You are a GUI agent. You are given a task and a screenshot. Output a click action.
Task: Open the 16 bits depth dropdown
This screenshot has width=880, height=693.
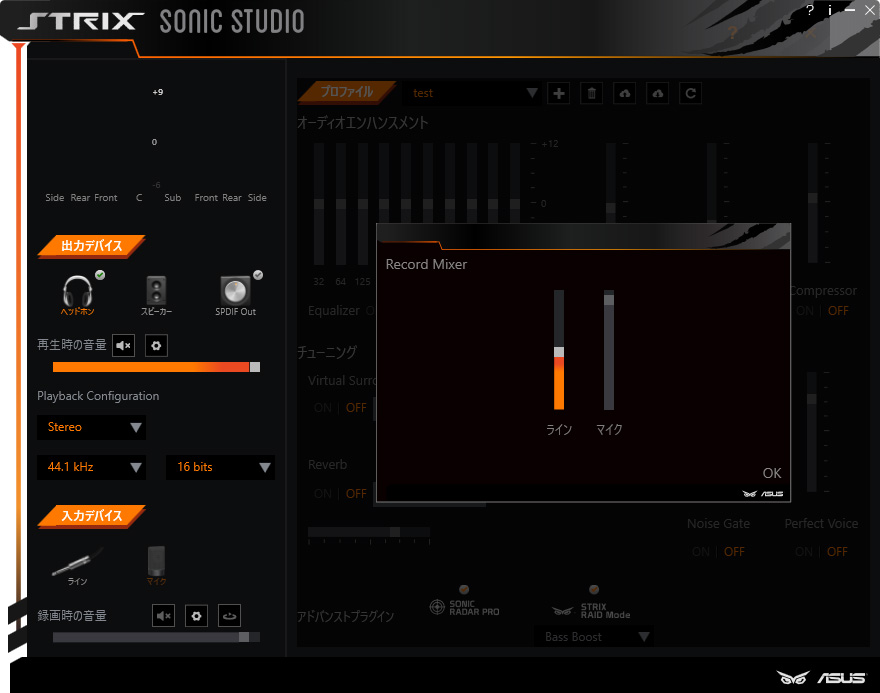coord(221,467)
